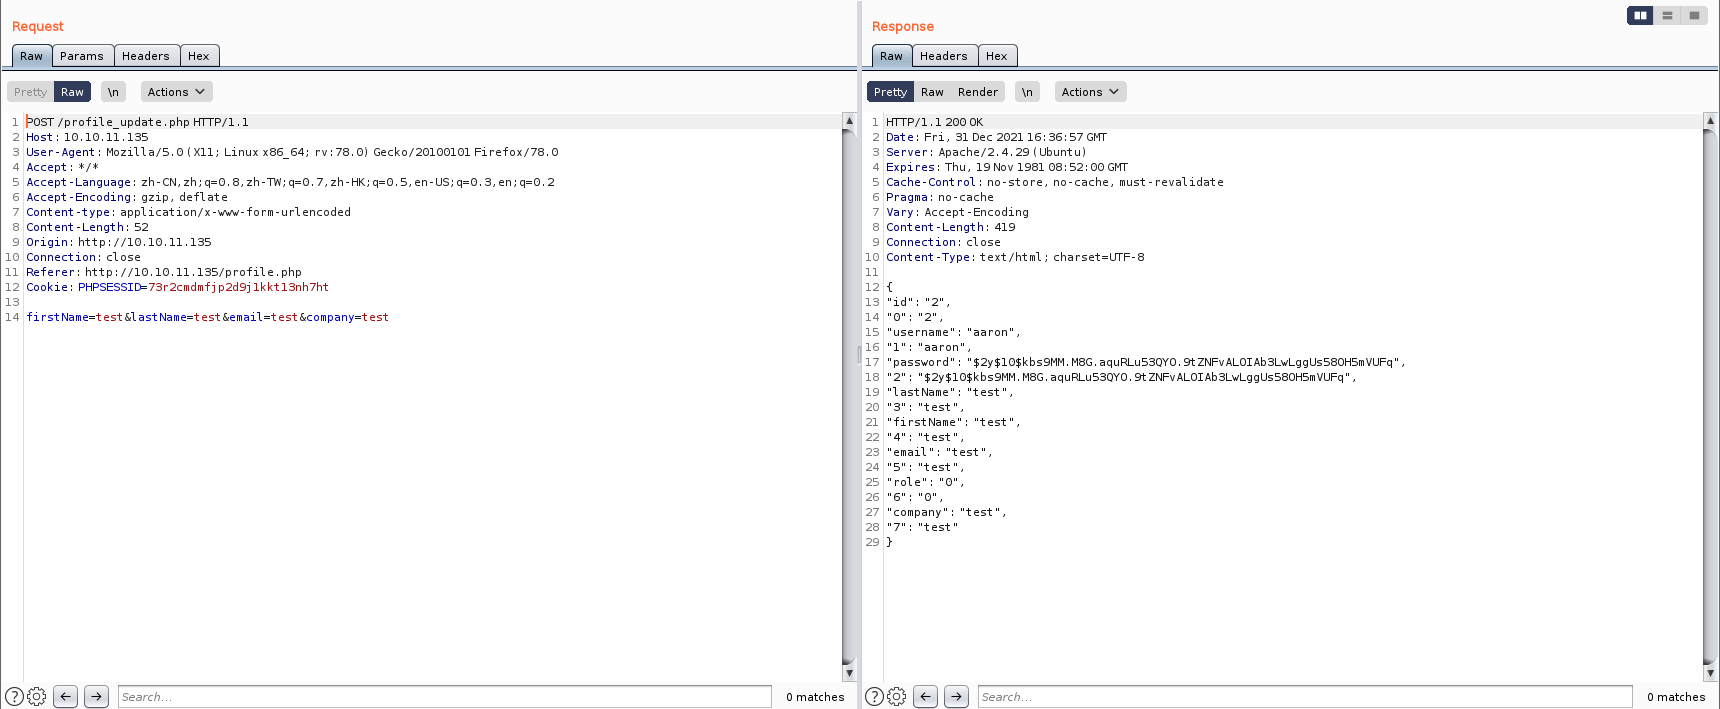Image resolution: width=1720 pixels, height=709 pixels.
Task: Select Pretty view in Request
Action: tap(30, 92)
